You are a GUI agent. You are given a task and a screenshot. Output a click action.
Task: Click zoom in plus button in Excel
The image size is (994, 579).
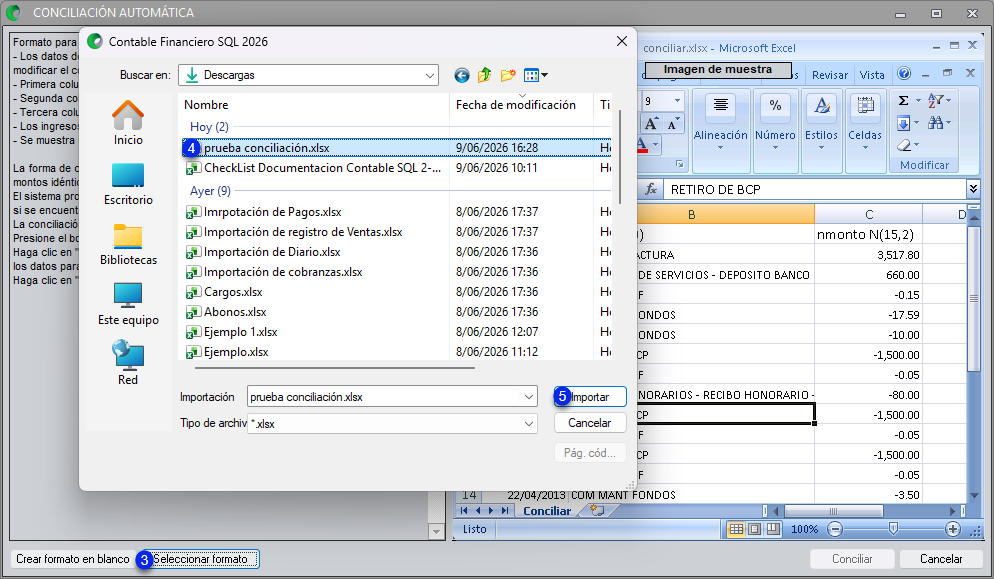[x=952, y=529]
